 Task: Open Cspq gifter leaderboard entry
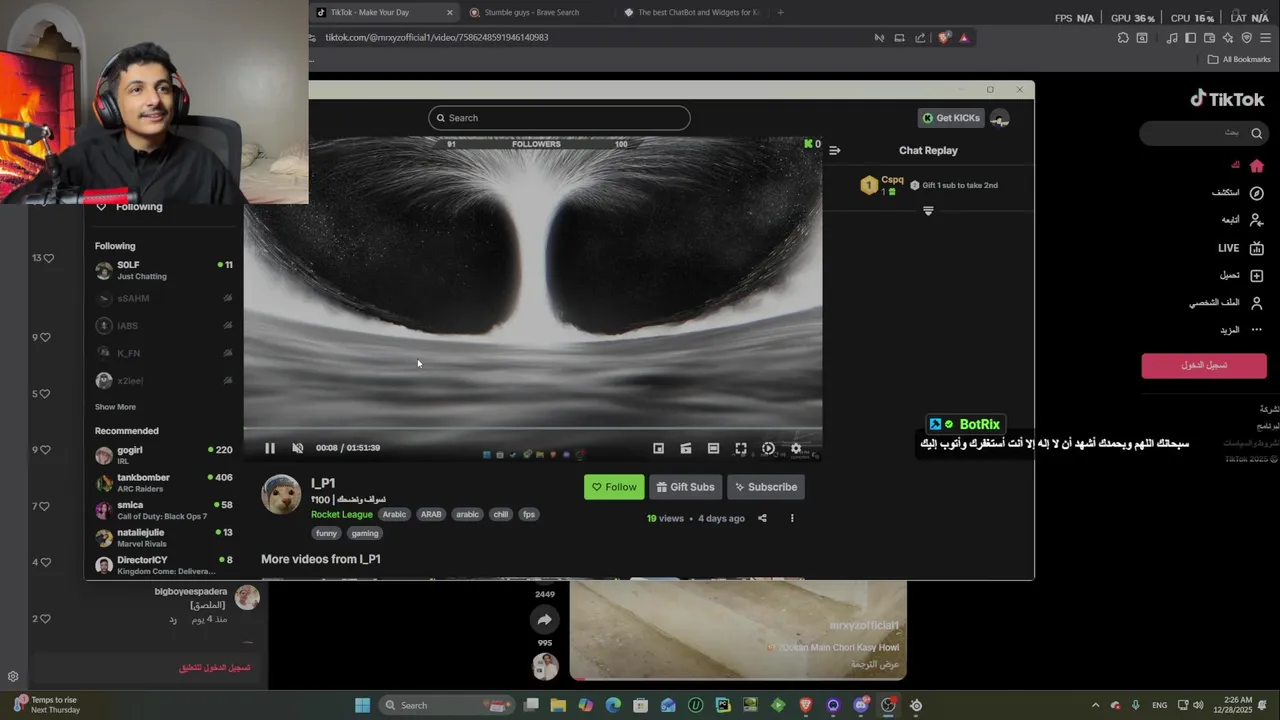[883, 185]
